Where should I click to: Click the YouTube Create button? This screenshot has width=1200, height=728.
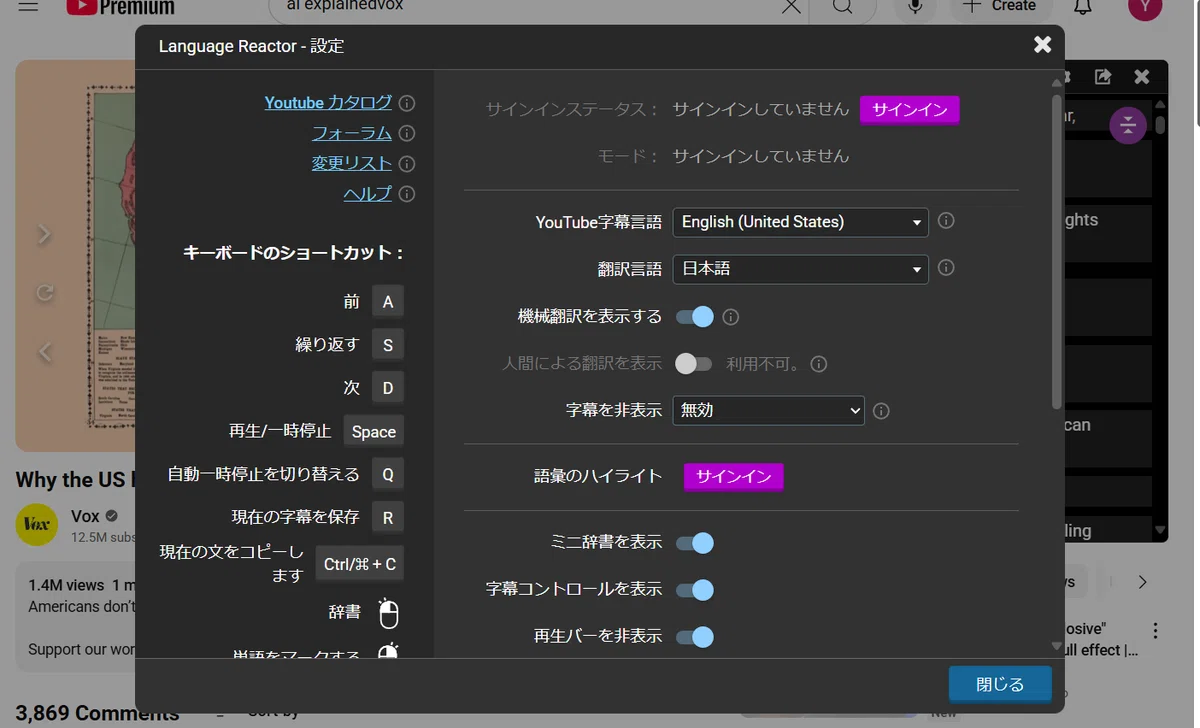coord(999,7)
